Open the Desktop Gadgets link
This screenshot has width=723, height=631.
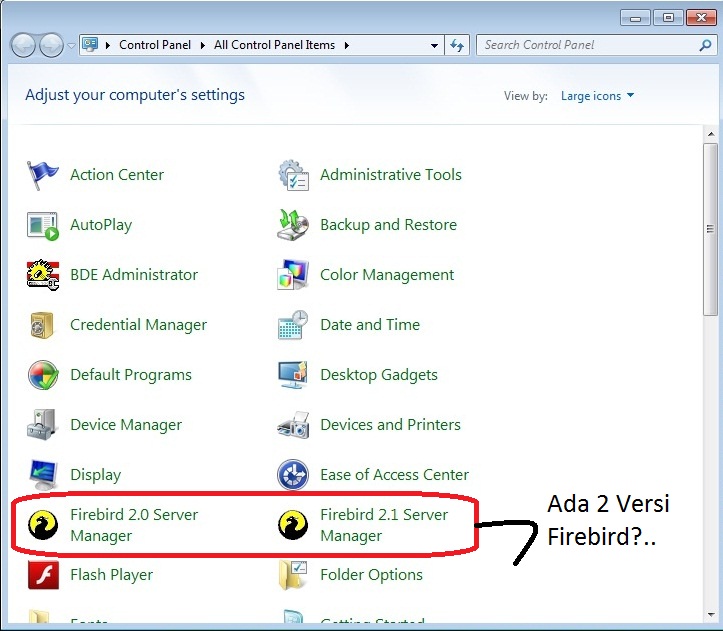(379, 375)
